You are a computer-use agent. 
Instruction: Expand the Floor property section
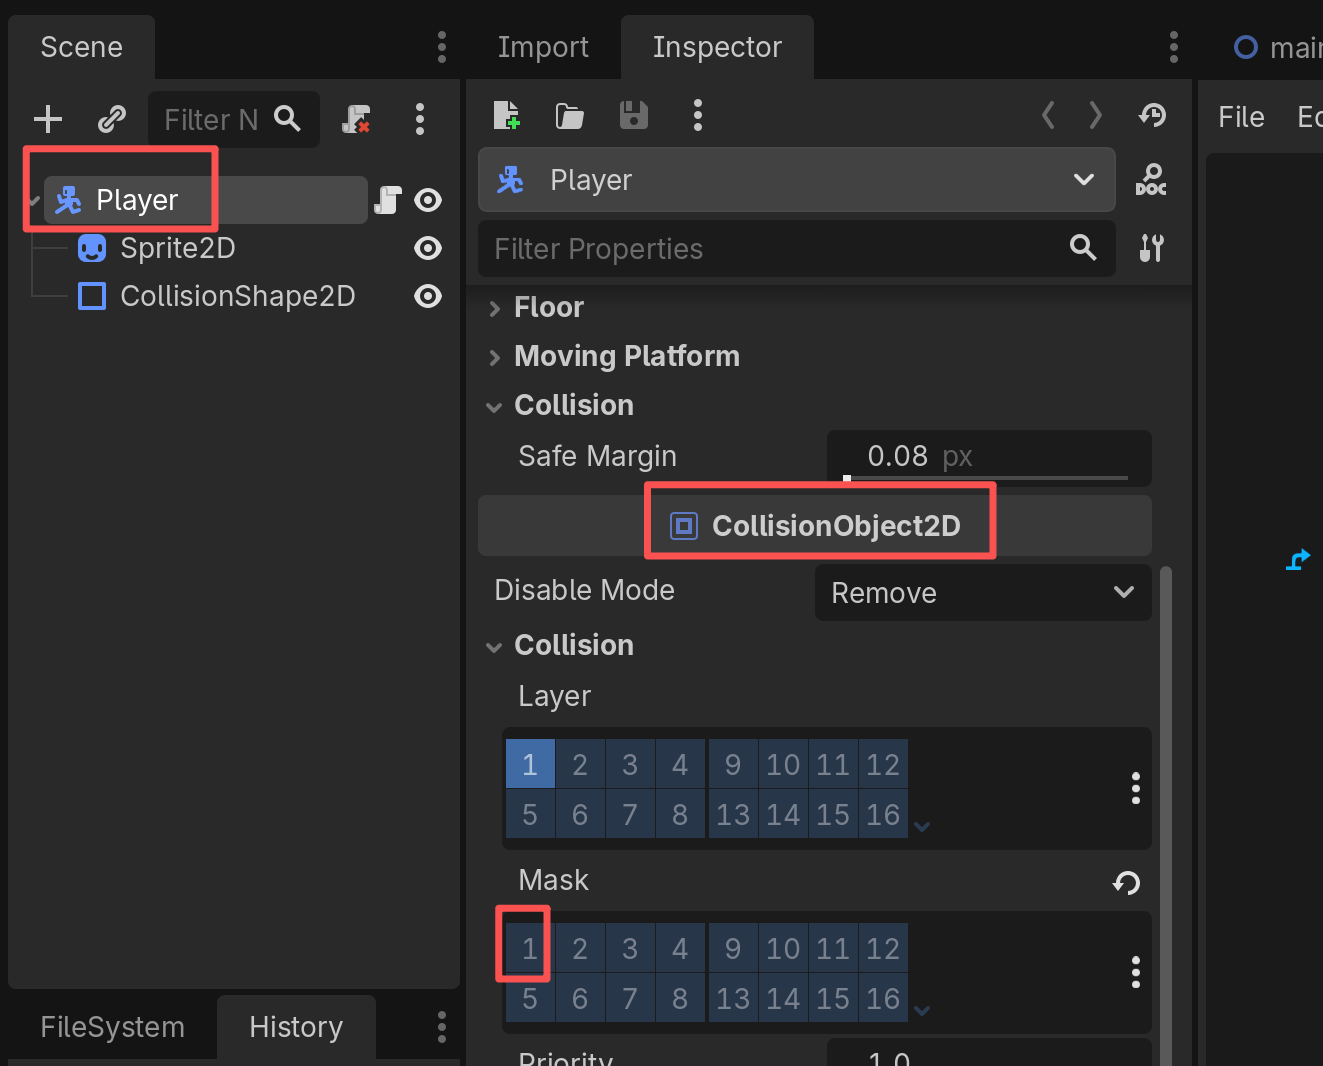pos(548,308)
